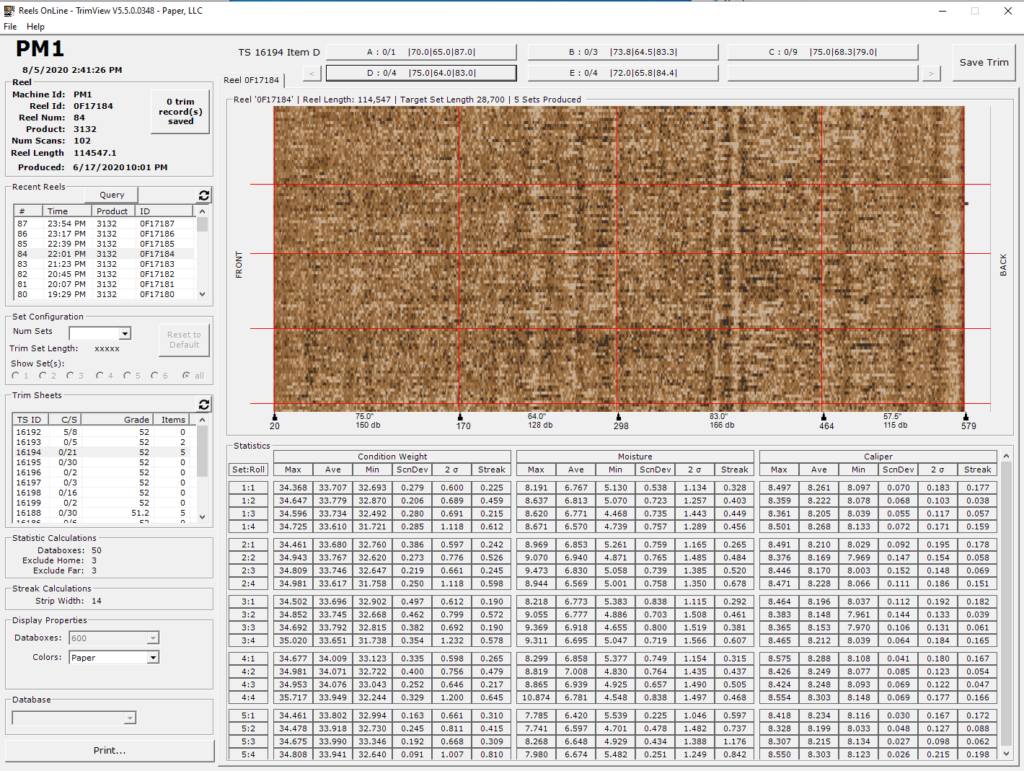1024x771 pixels.
Task: Select Show Set radio button 2
Action: [x=42, y=375]
